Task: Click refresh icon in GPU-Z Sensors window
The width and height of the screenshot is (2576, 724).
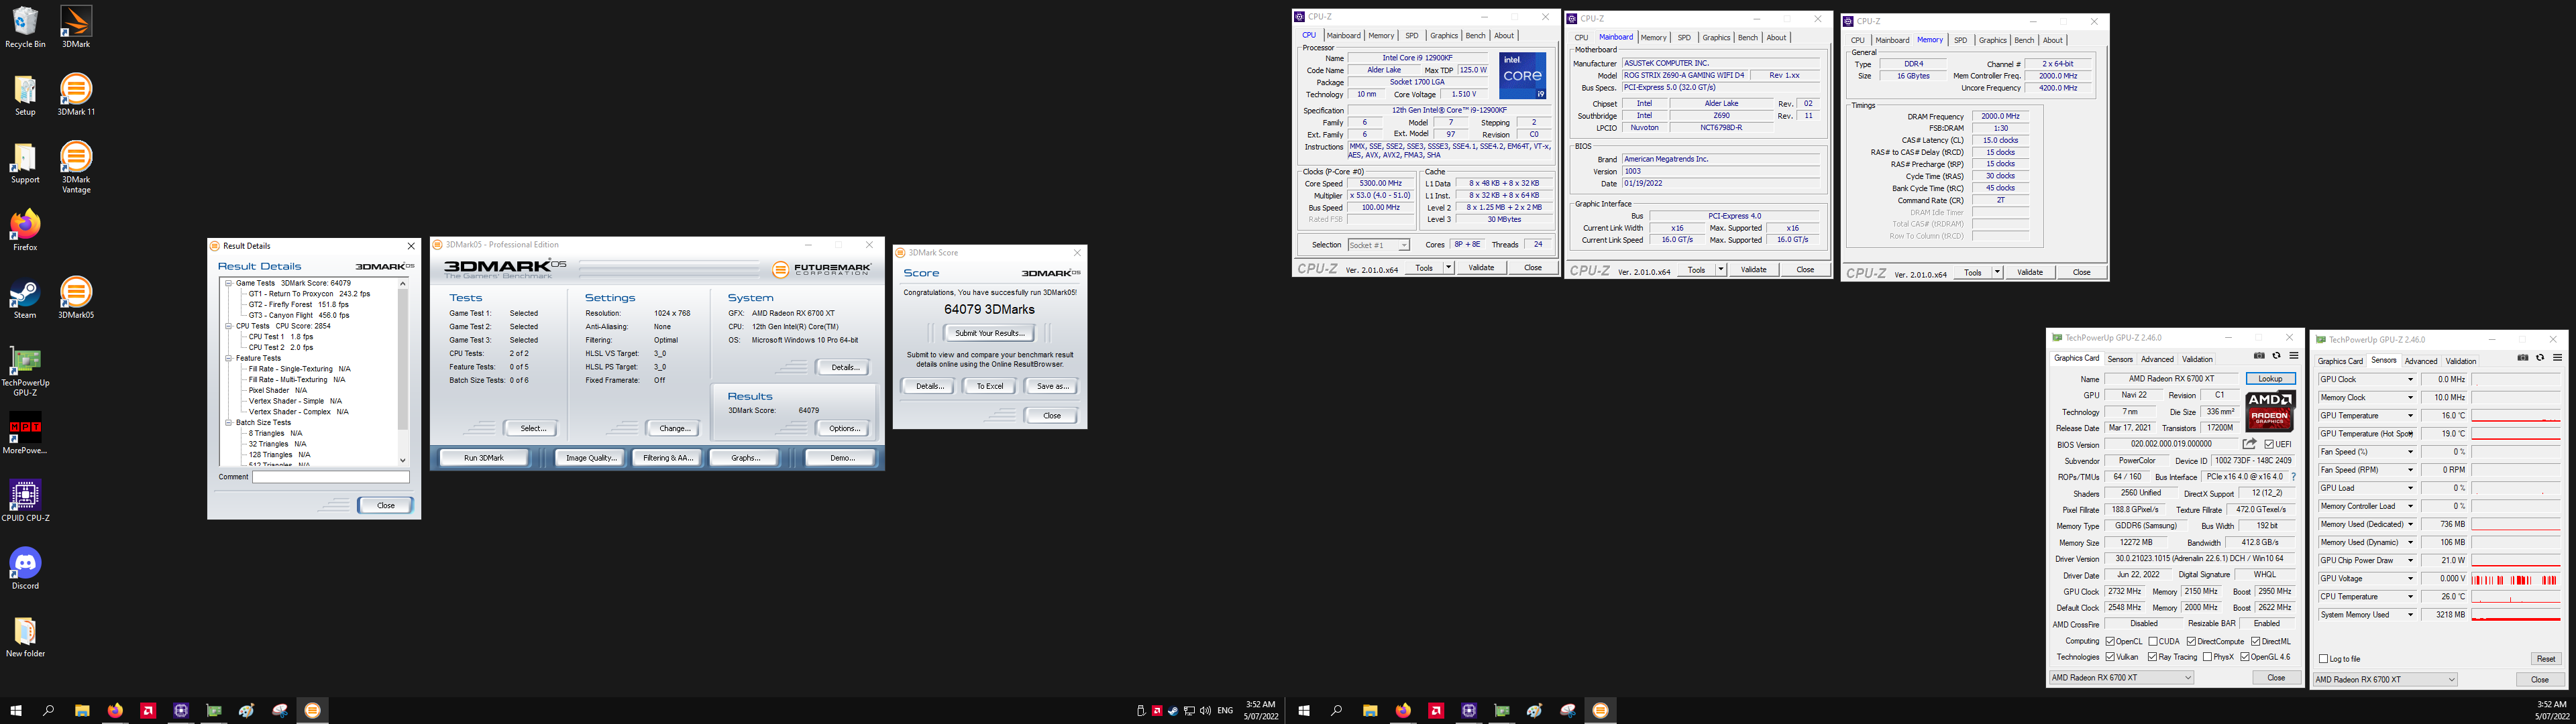Action: pyautogui.click(x=2540, y=358)
